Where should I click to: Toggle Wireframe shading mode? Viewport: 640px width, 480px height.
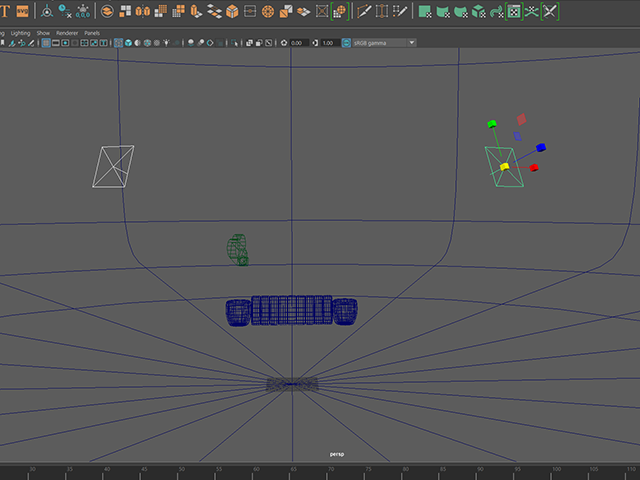[118, 43]
